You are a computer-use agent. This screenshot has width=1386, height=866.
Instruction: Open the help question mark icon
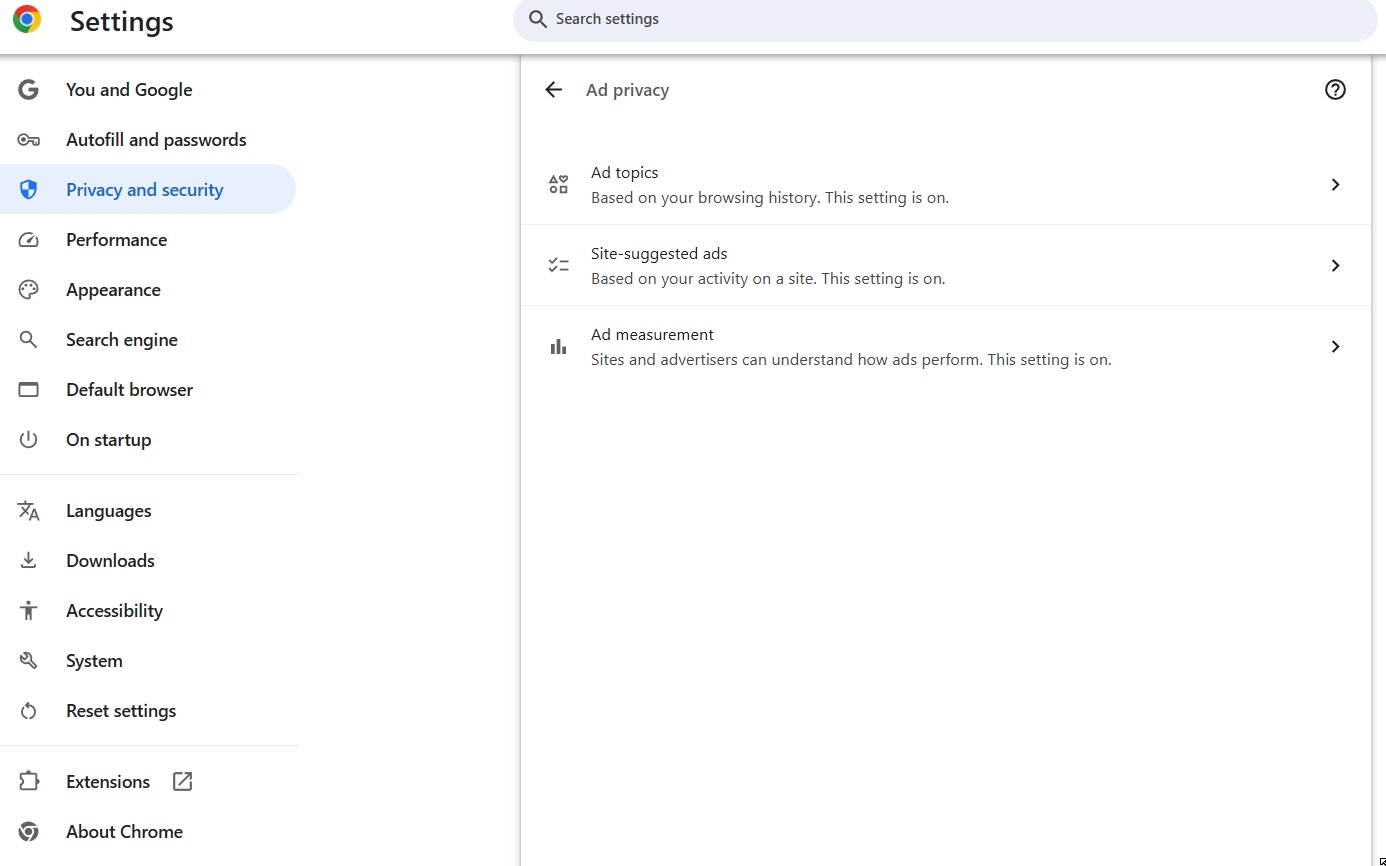1335,90
